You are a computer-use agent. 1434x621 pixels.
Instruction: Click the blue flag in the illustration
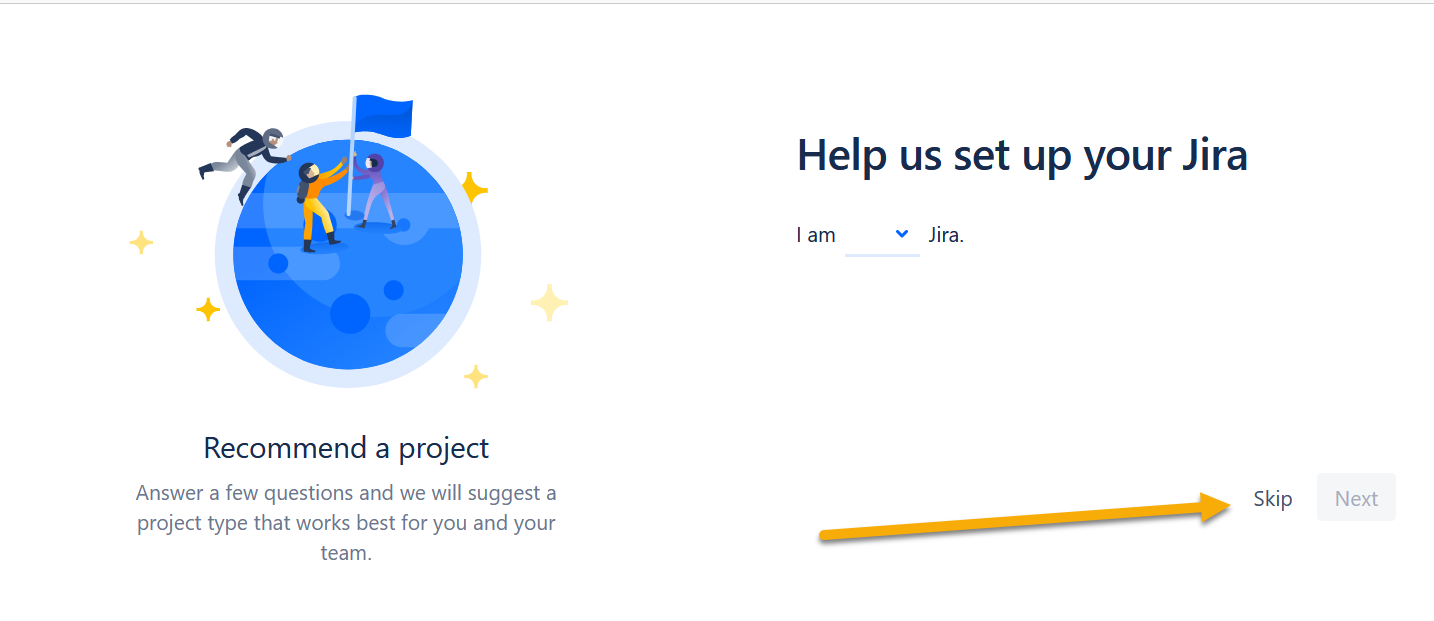[x=383, y=115]
